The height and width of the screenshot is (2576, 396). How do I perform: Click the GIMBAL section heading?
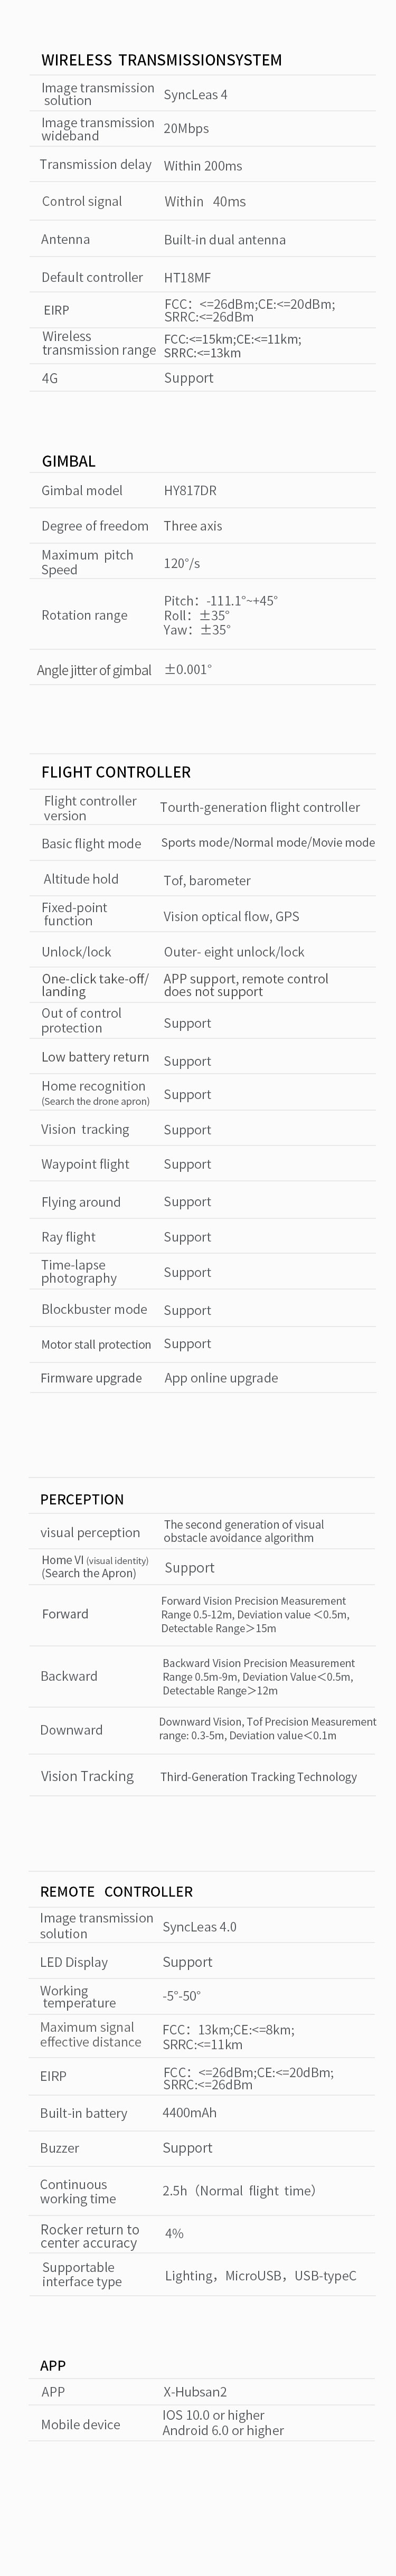click(x=69, y=461)
